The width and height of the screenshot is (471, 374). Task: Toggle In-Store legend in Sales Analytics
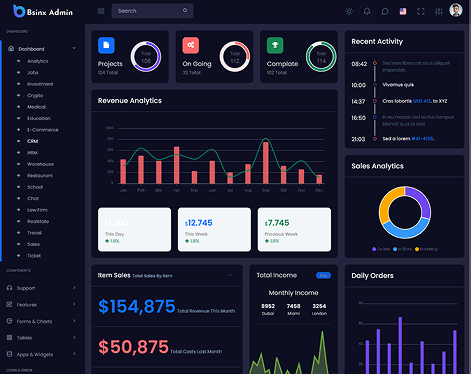402,249
